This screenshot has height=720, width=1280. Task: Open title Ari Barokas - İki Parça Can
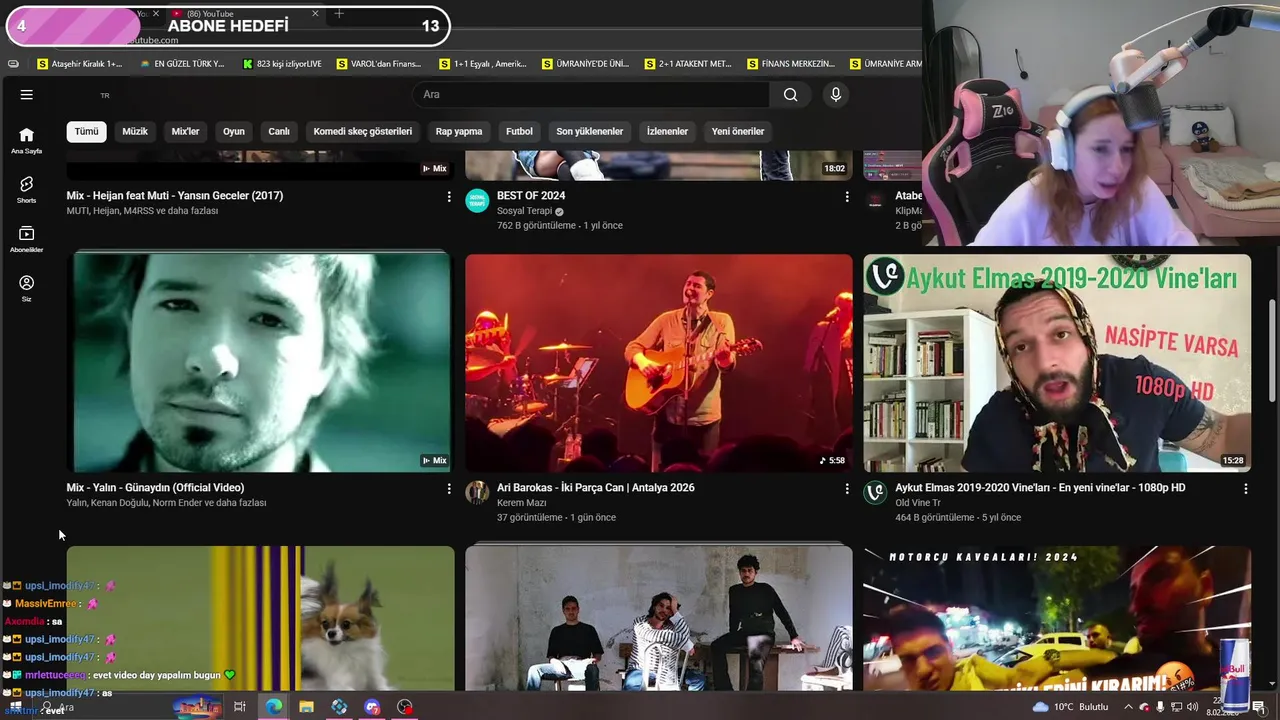595,488
